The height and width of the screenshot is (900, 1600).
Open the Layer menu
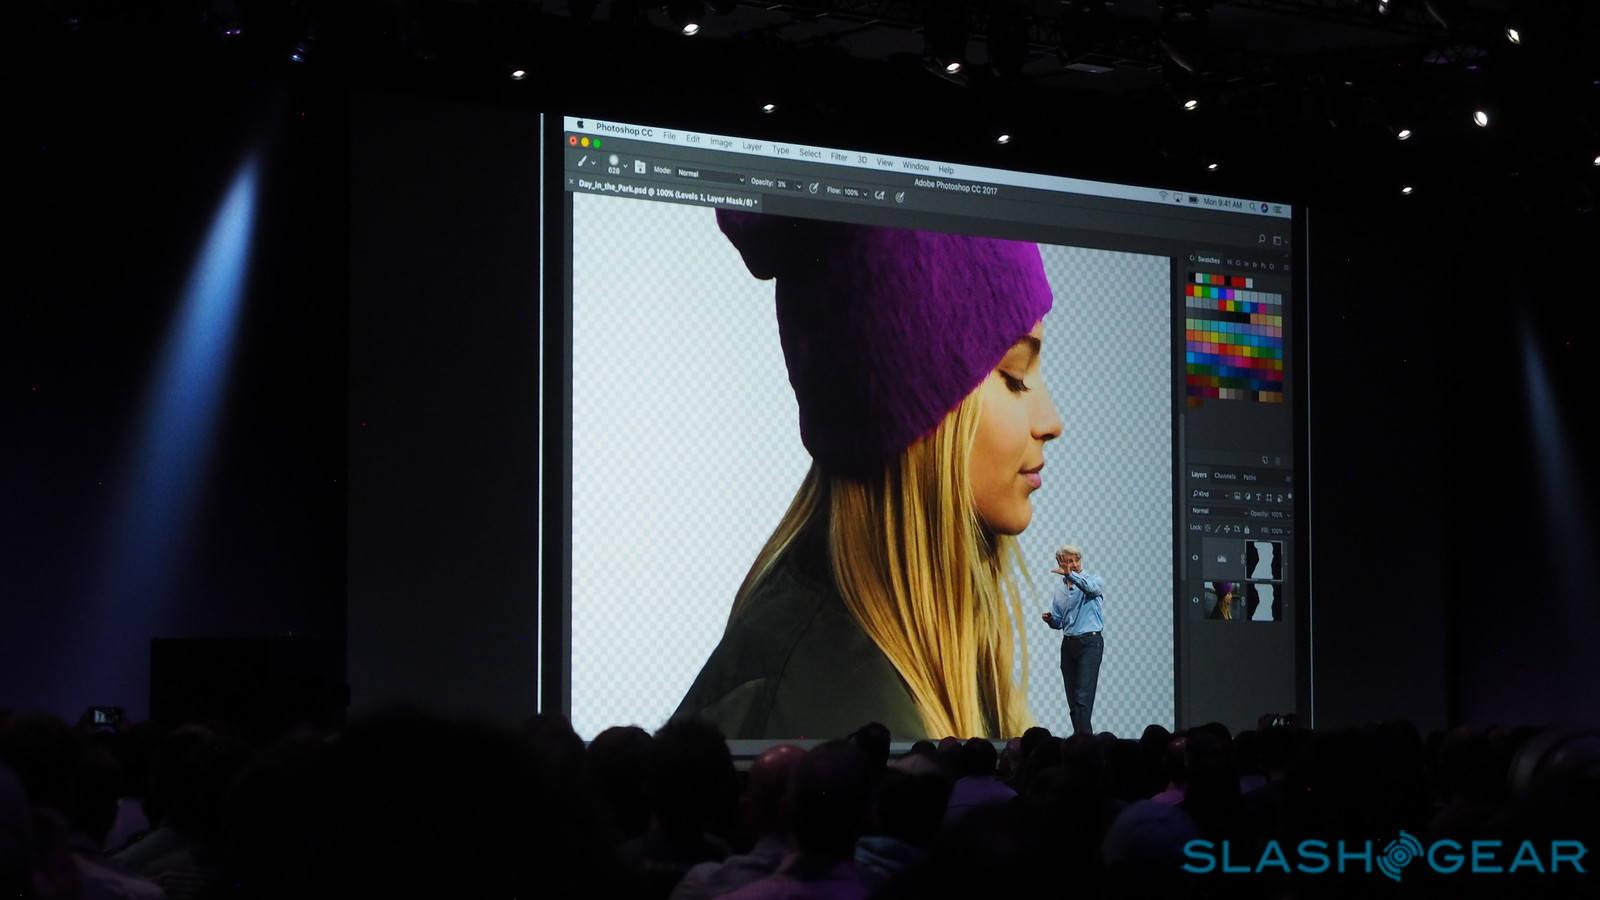752,146
